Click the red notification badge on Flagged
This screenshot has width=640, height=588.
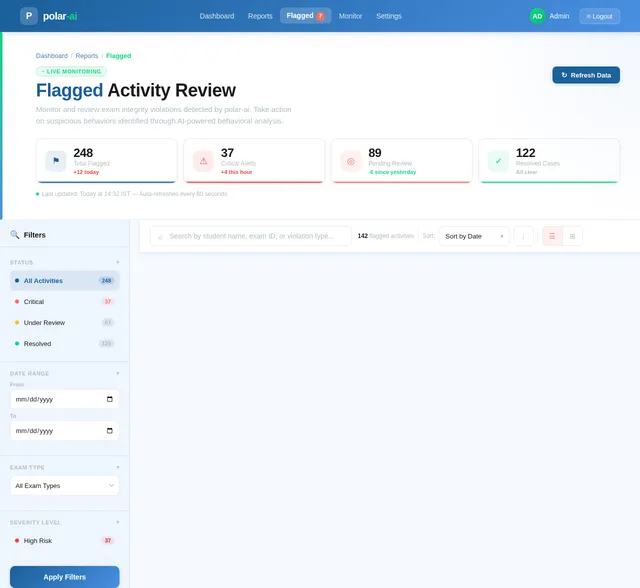pyautogui.click(x=320, y=16)
